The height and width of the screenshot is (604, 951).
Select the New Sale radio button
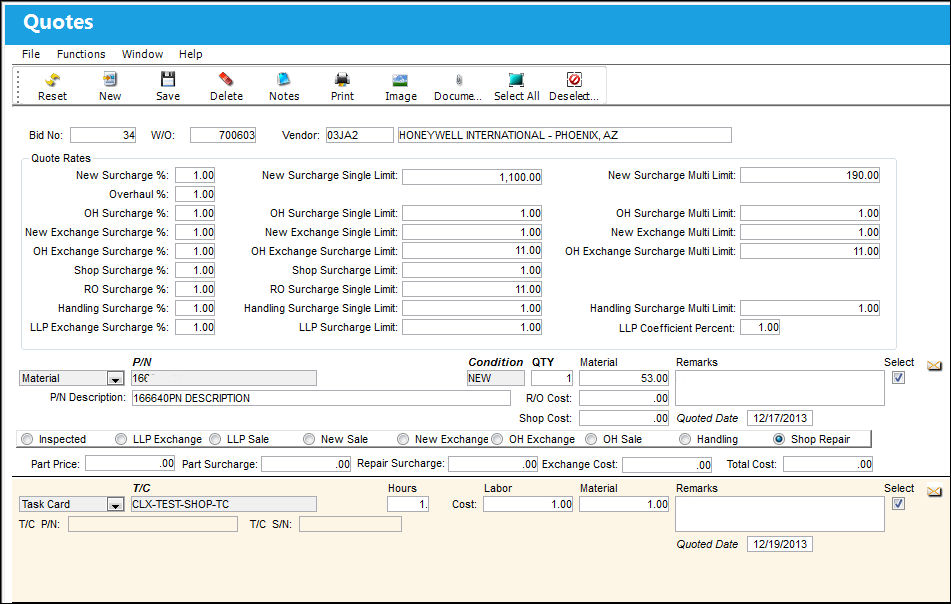point(309,439)
